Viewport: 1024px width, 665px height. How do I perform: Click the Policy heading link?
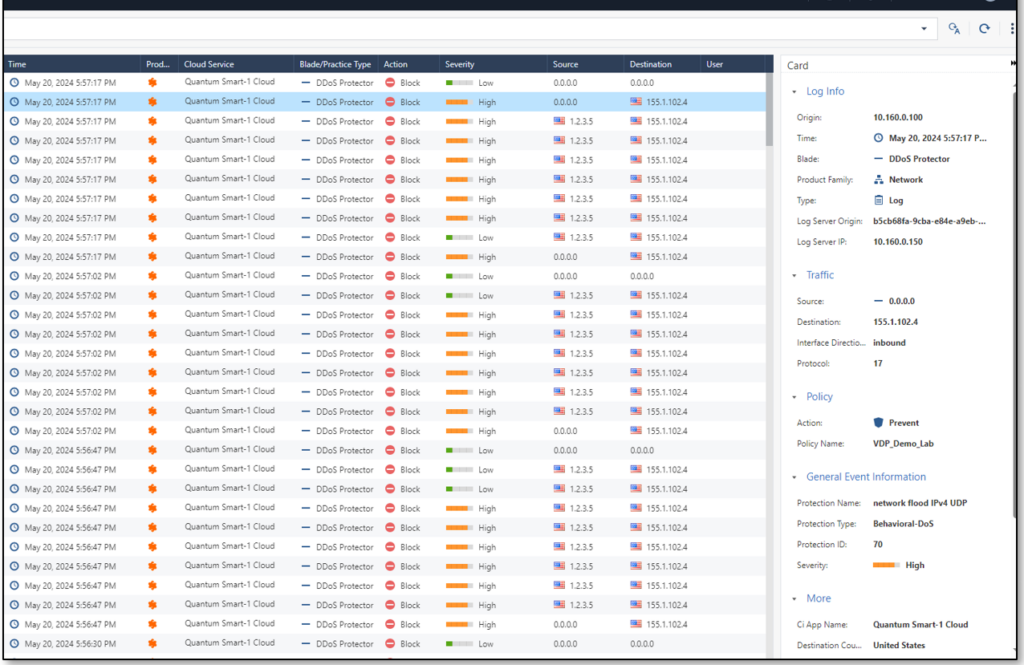(x=819, y=397)
